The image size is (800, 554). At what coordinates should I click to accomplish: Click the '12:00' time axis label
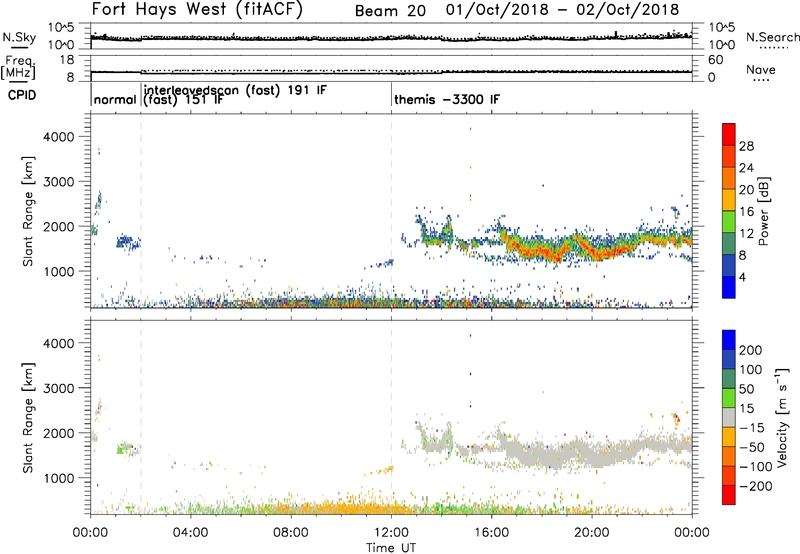pos(391,533)
